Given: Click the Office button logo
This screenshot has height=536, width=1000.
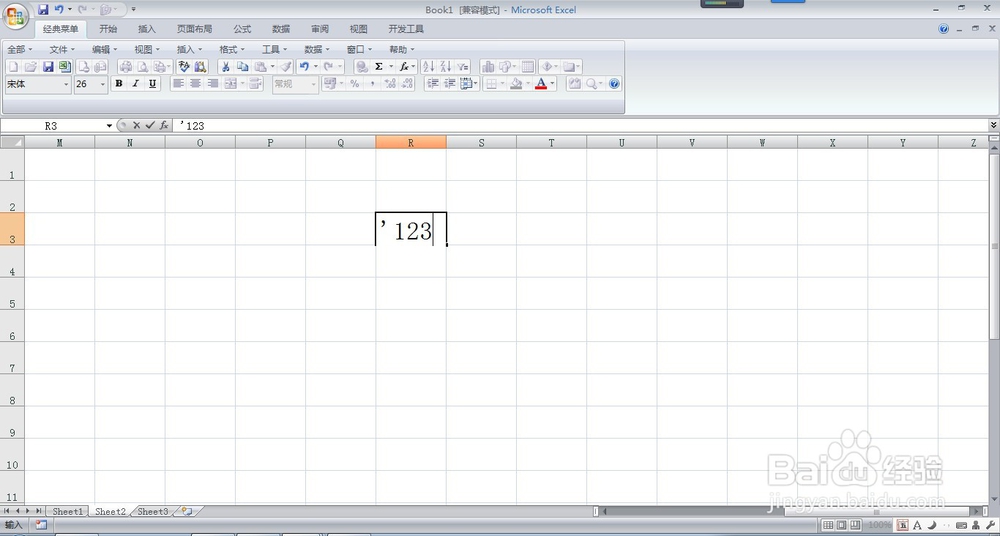Looking at the screenshot, I should click(15, 15).
